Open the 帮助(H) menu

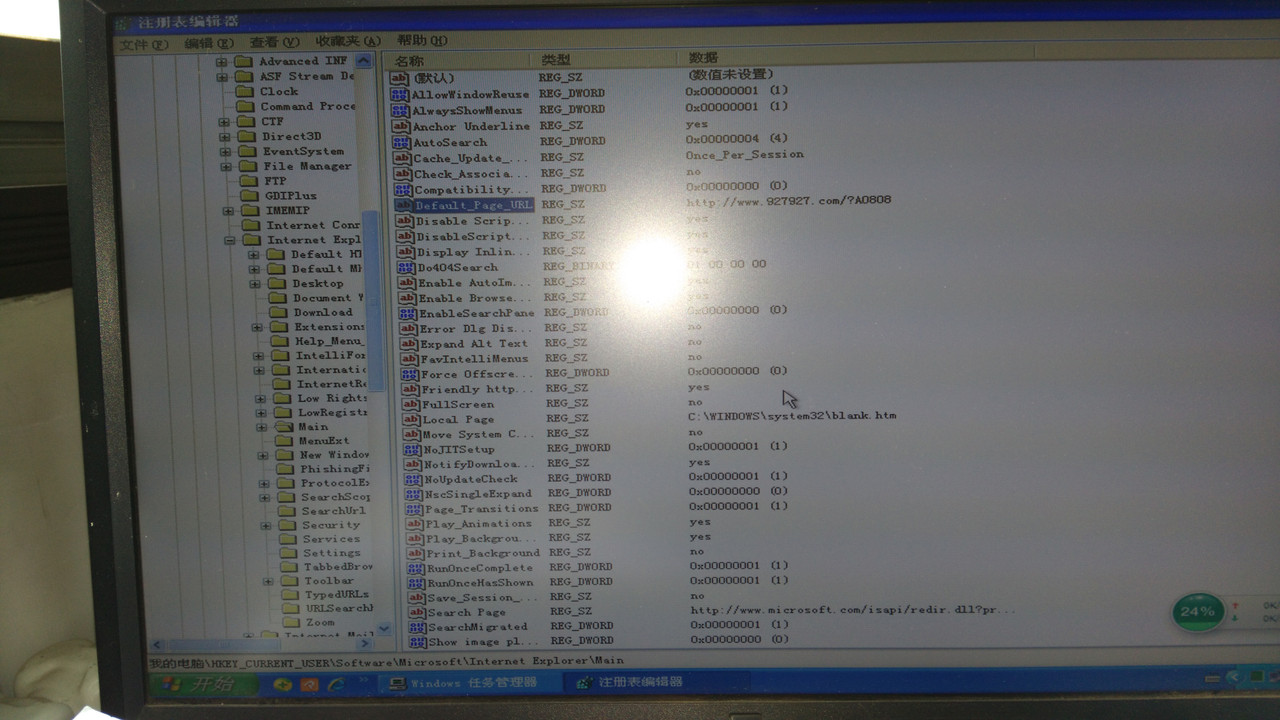click(x=422, y=41)
